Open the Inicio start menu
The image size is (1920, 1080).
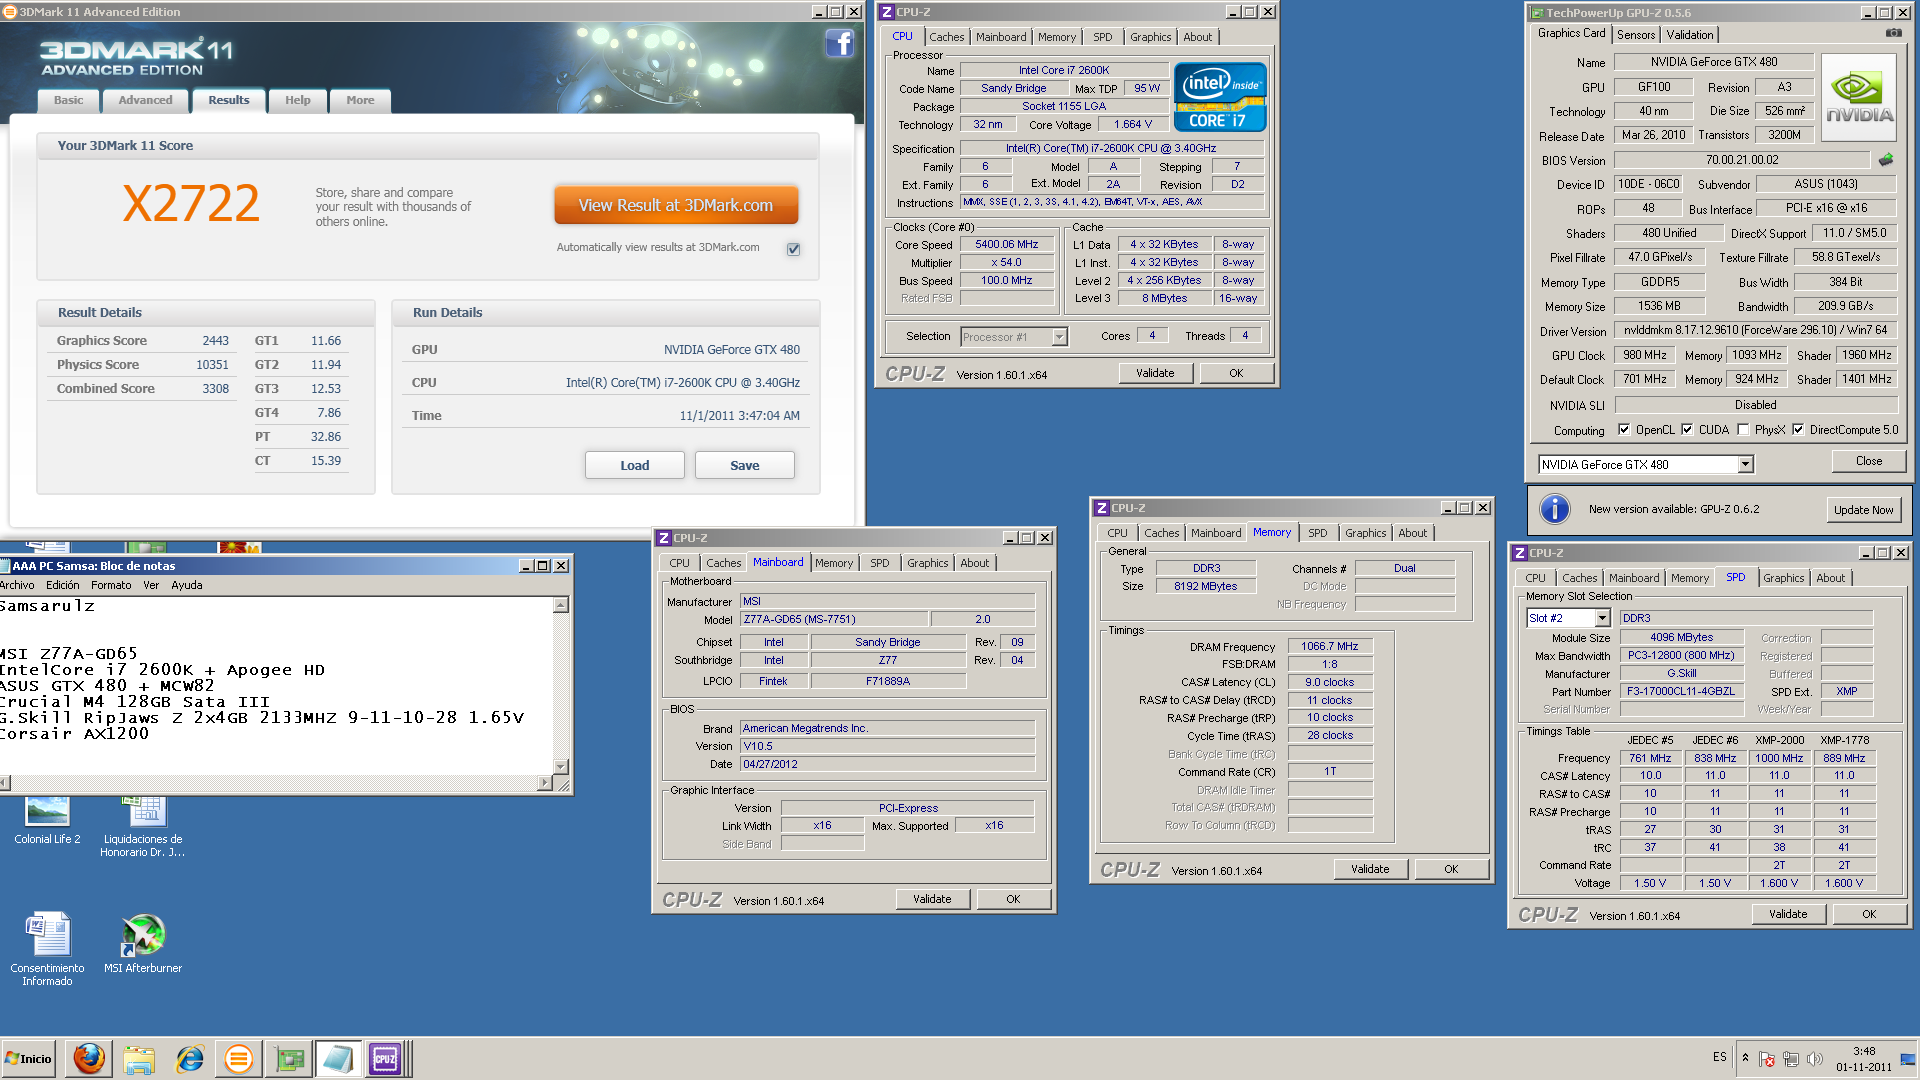[x=29, y=1058]
